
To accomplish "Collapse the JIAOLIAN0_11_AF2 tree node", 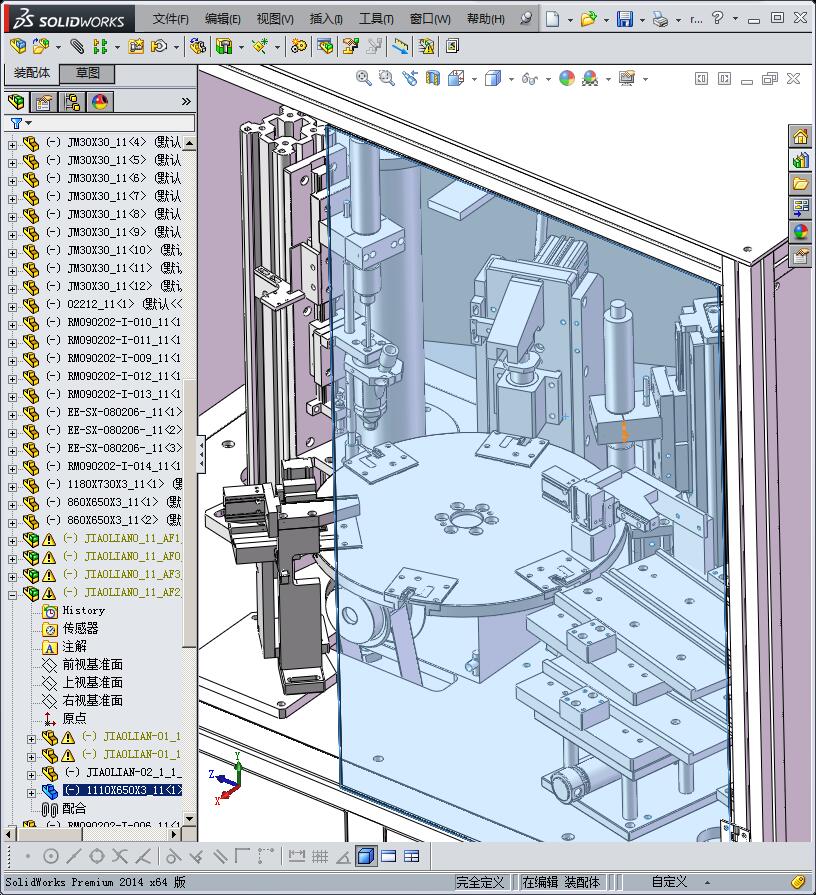I will click(12, 595).
